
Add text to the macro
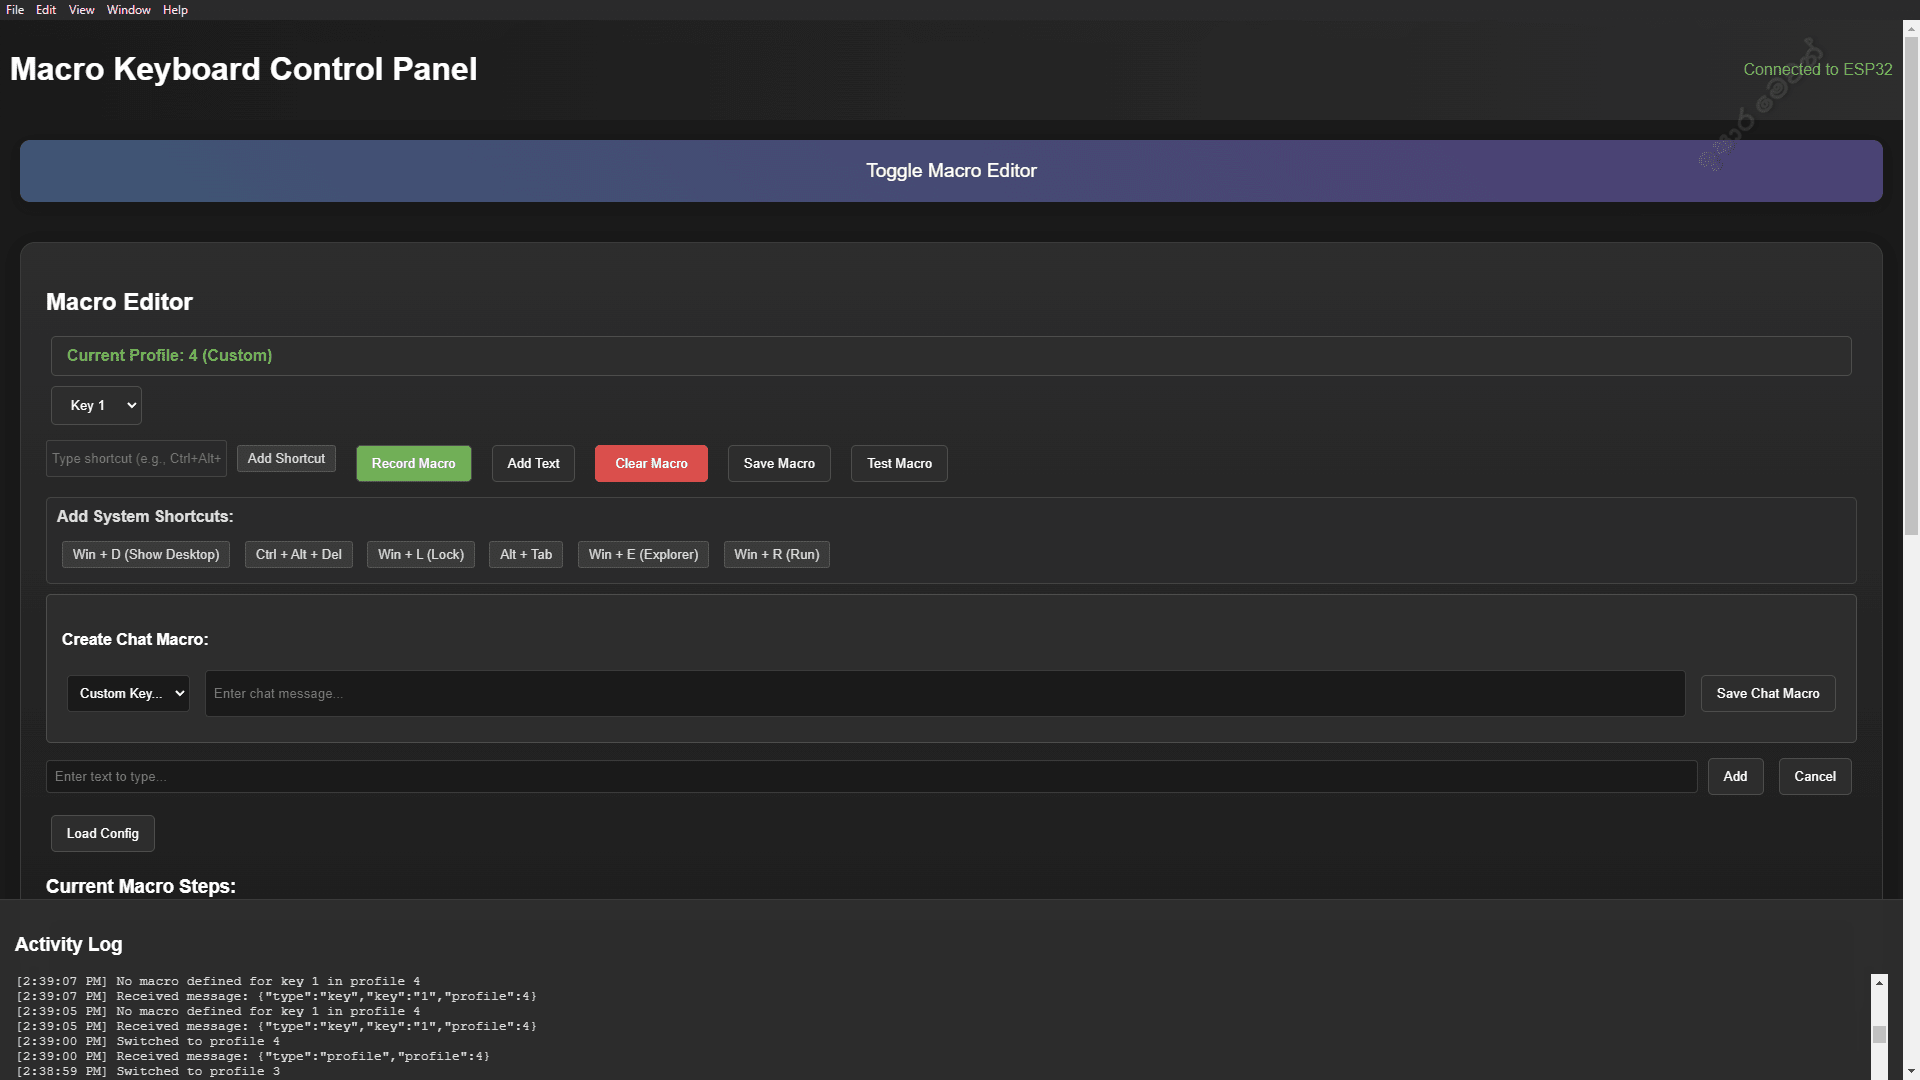(532, 463)
